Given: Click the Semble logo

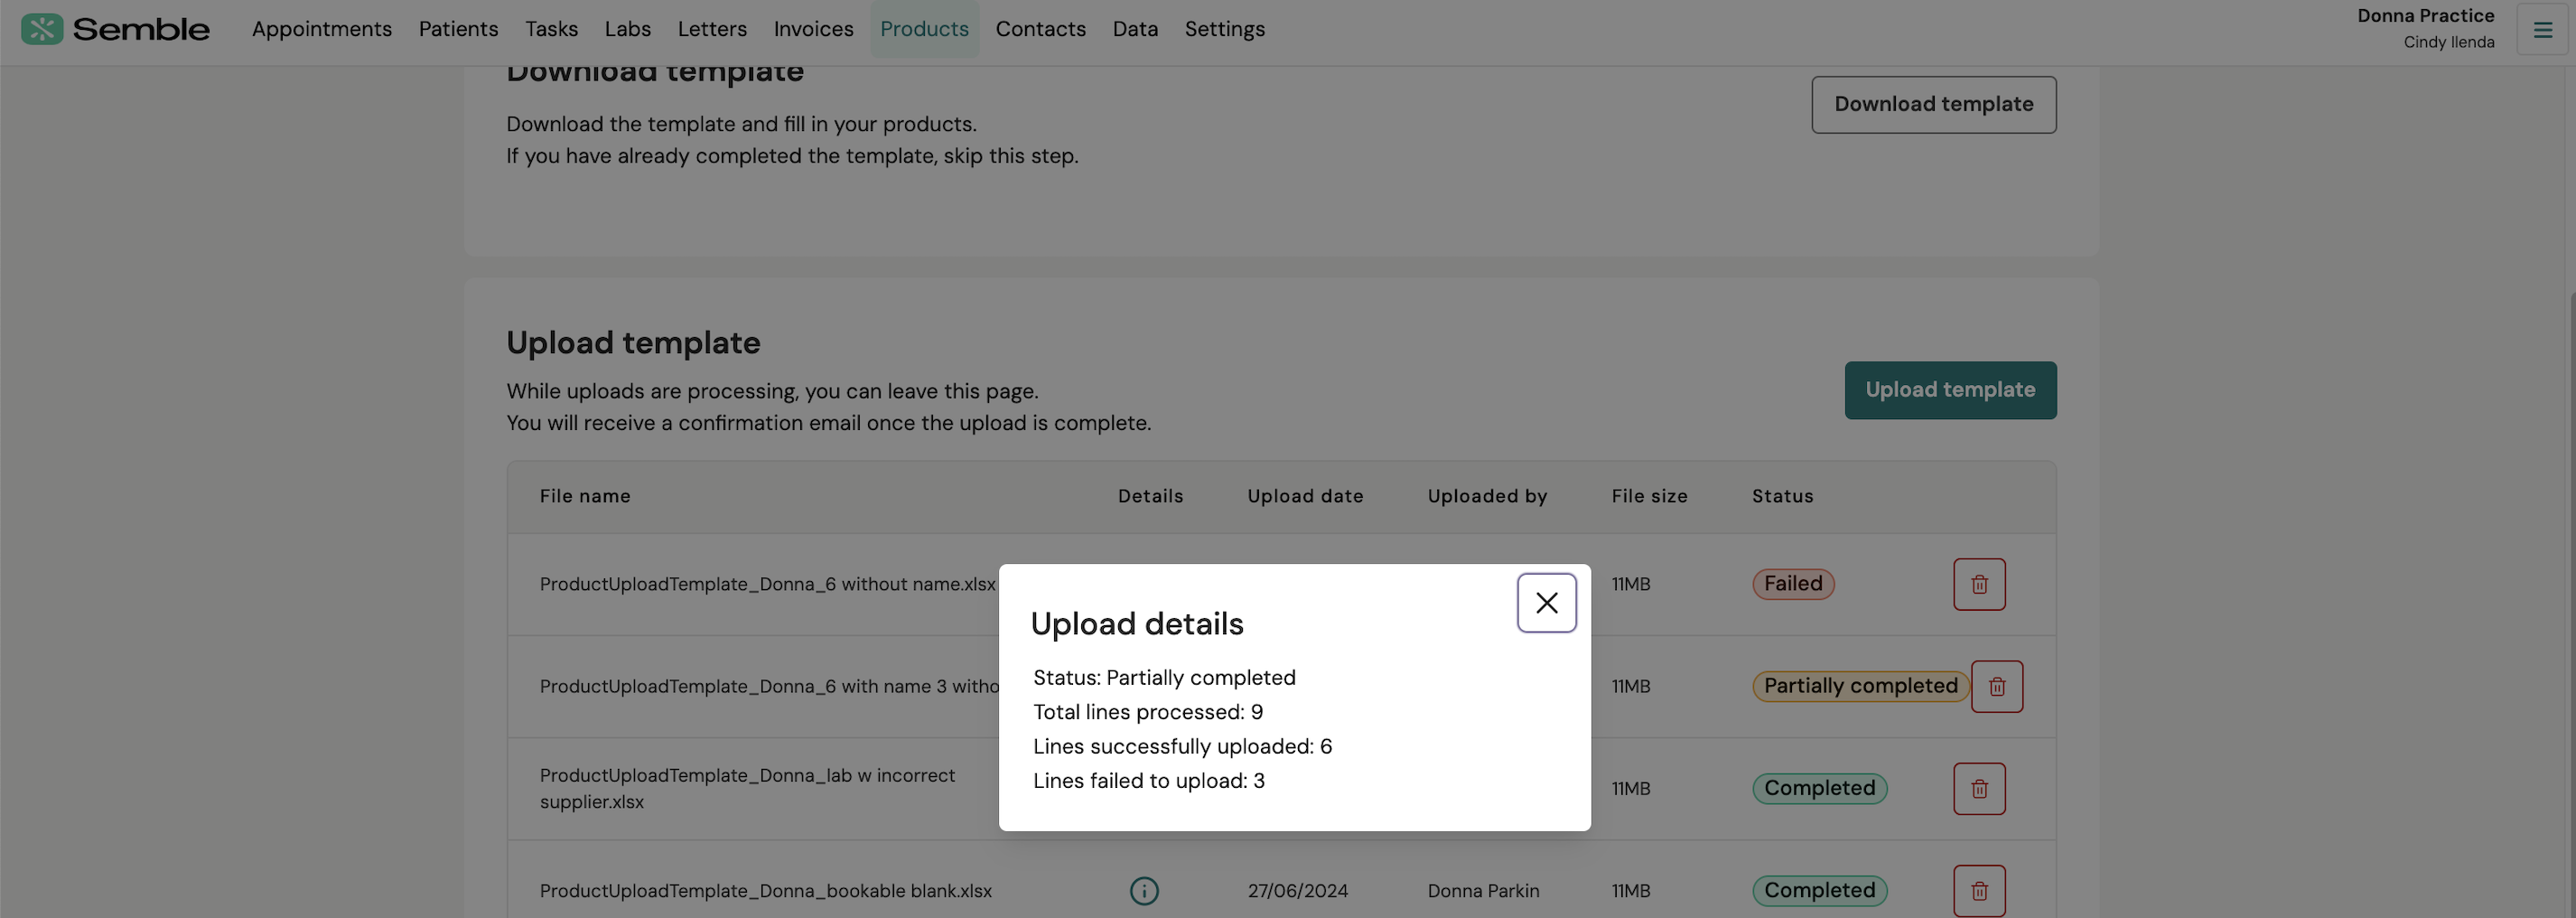Looking at the screenshot, I should pos(115,29).
